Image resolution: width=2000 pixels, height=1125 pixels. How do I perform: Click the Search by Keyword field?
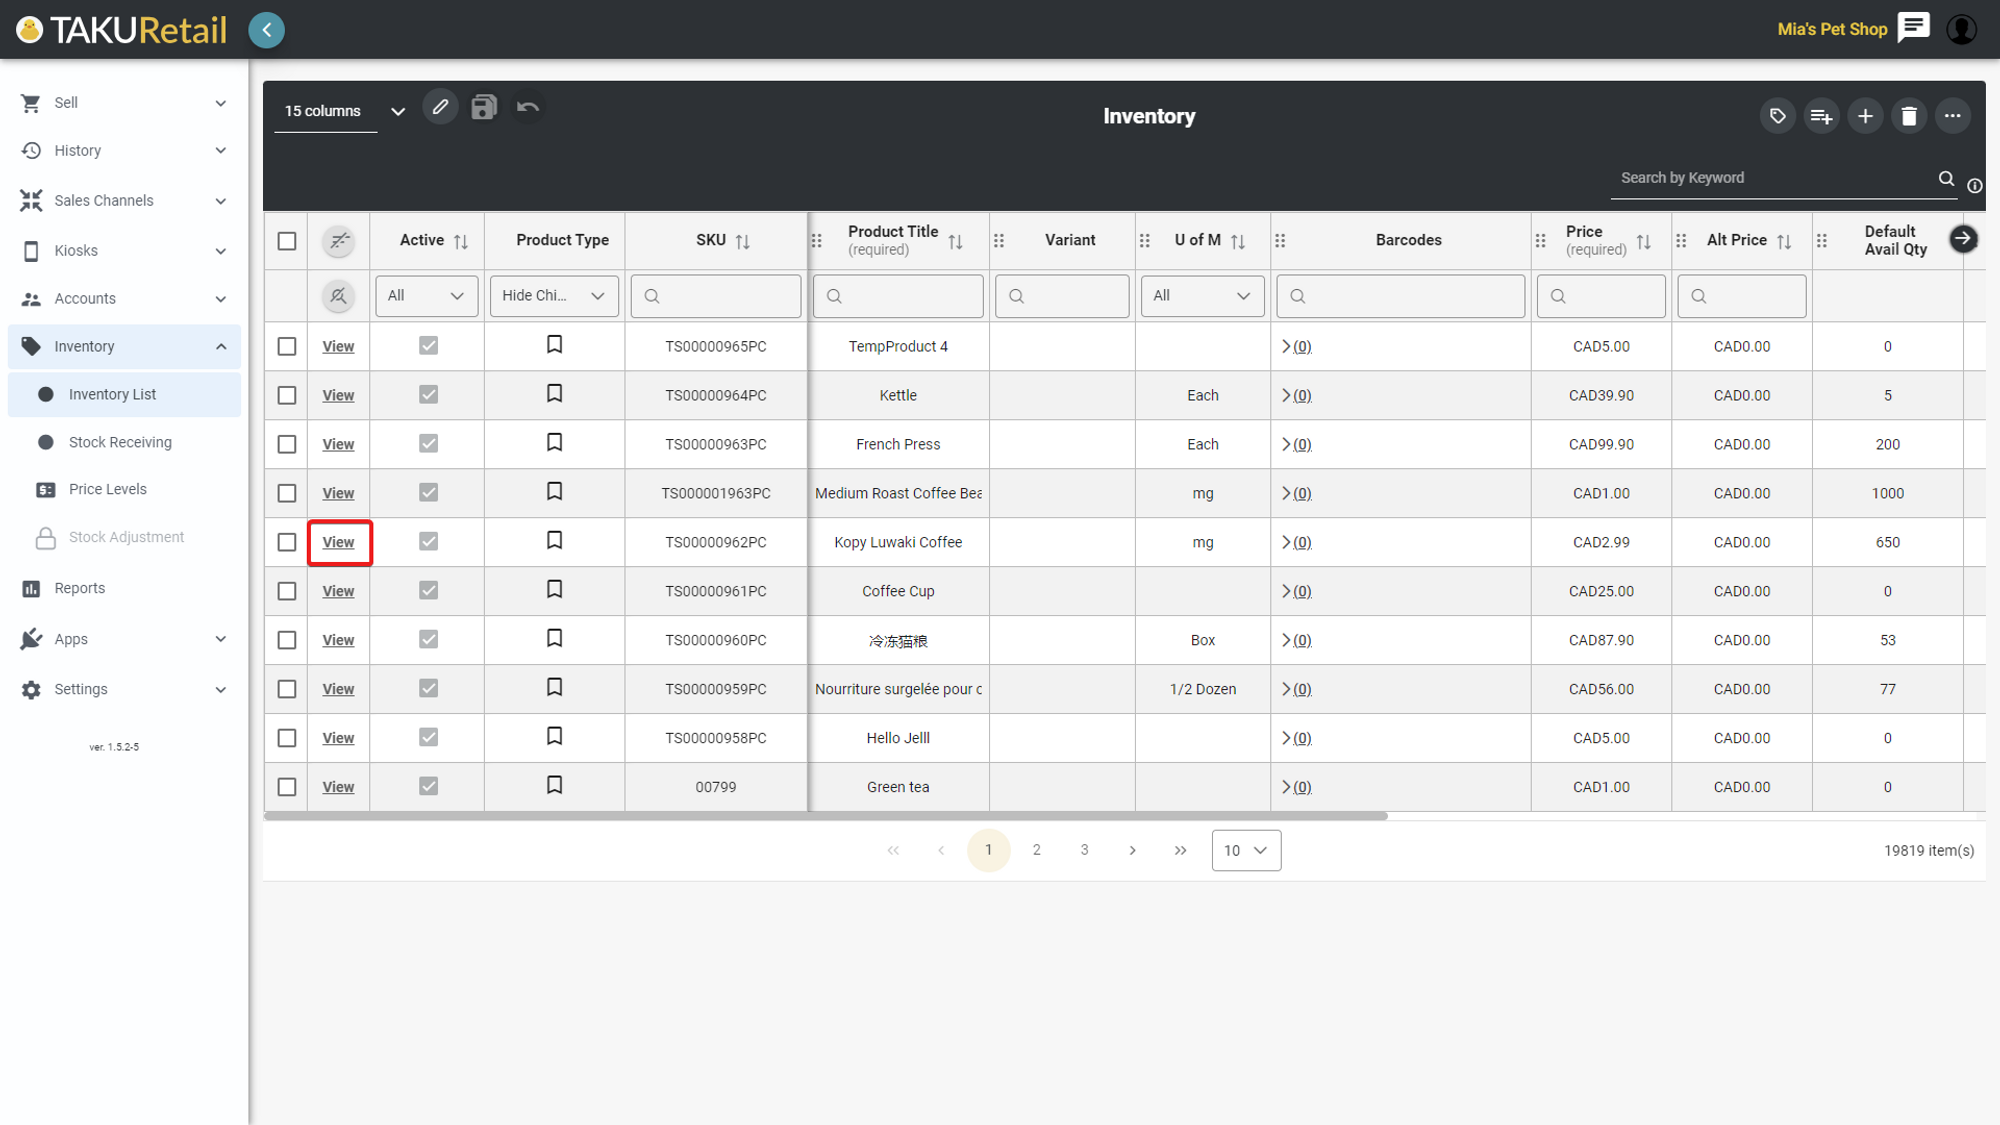click(x=1772, y=178)
